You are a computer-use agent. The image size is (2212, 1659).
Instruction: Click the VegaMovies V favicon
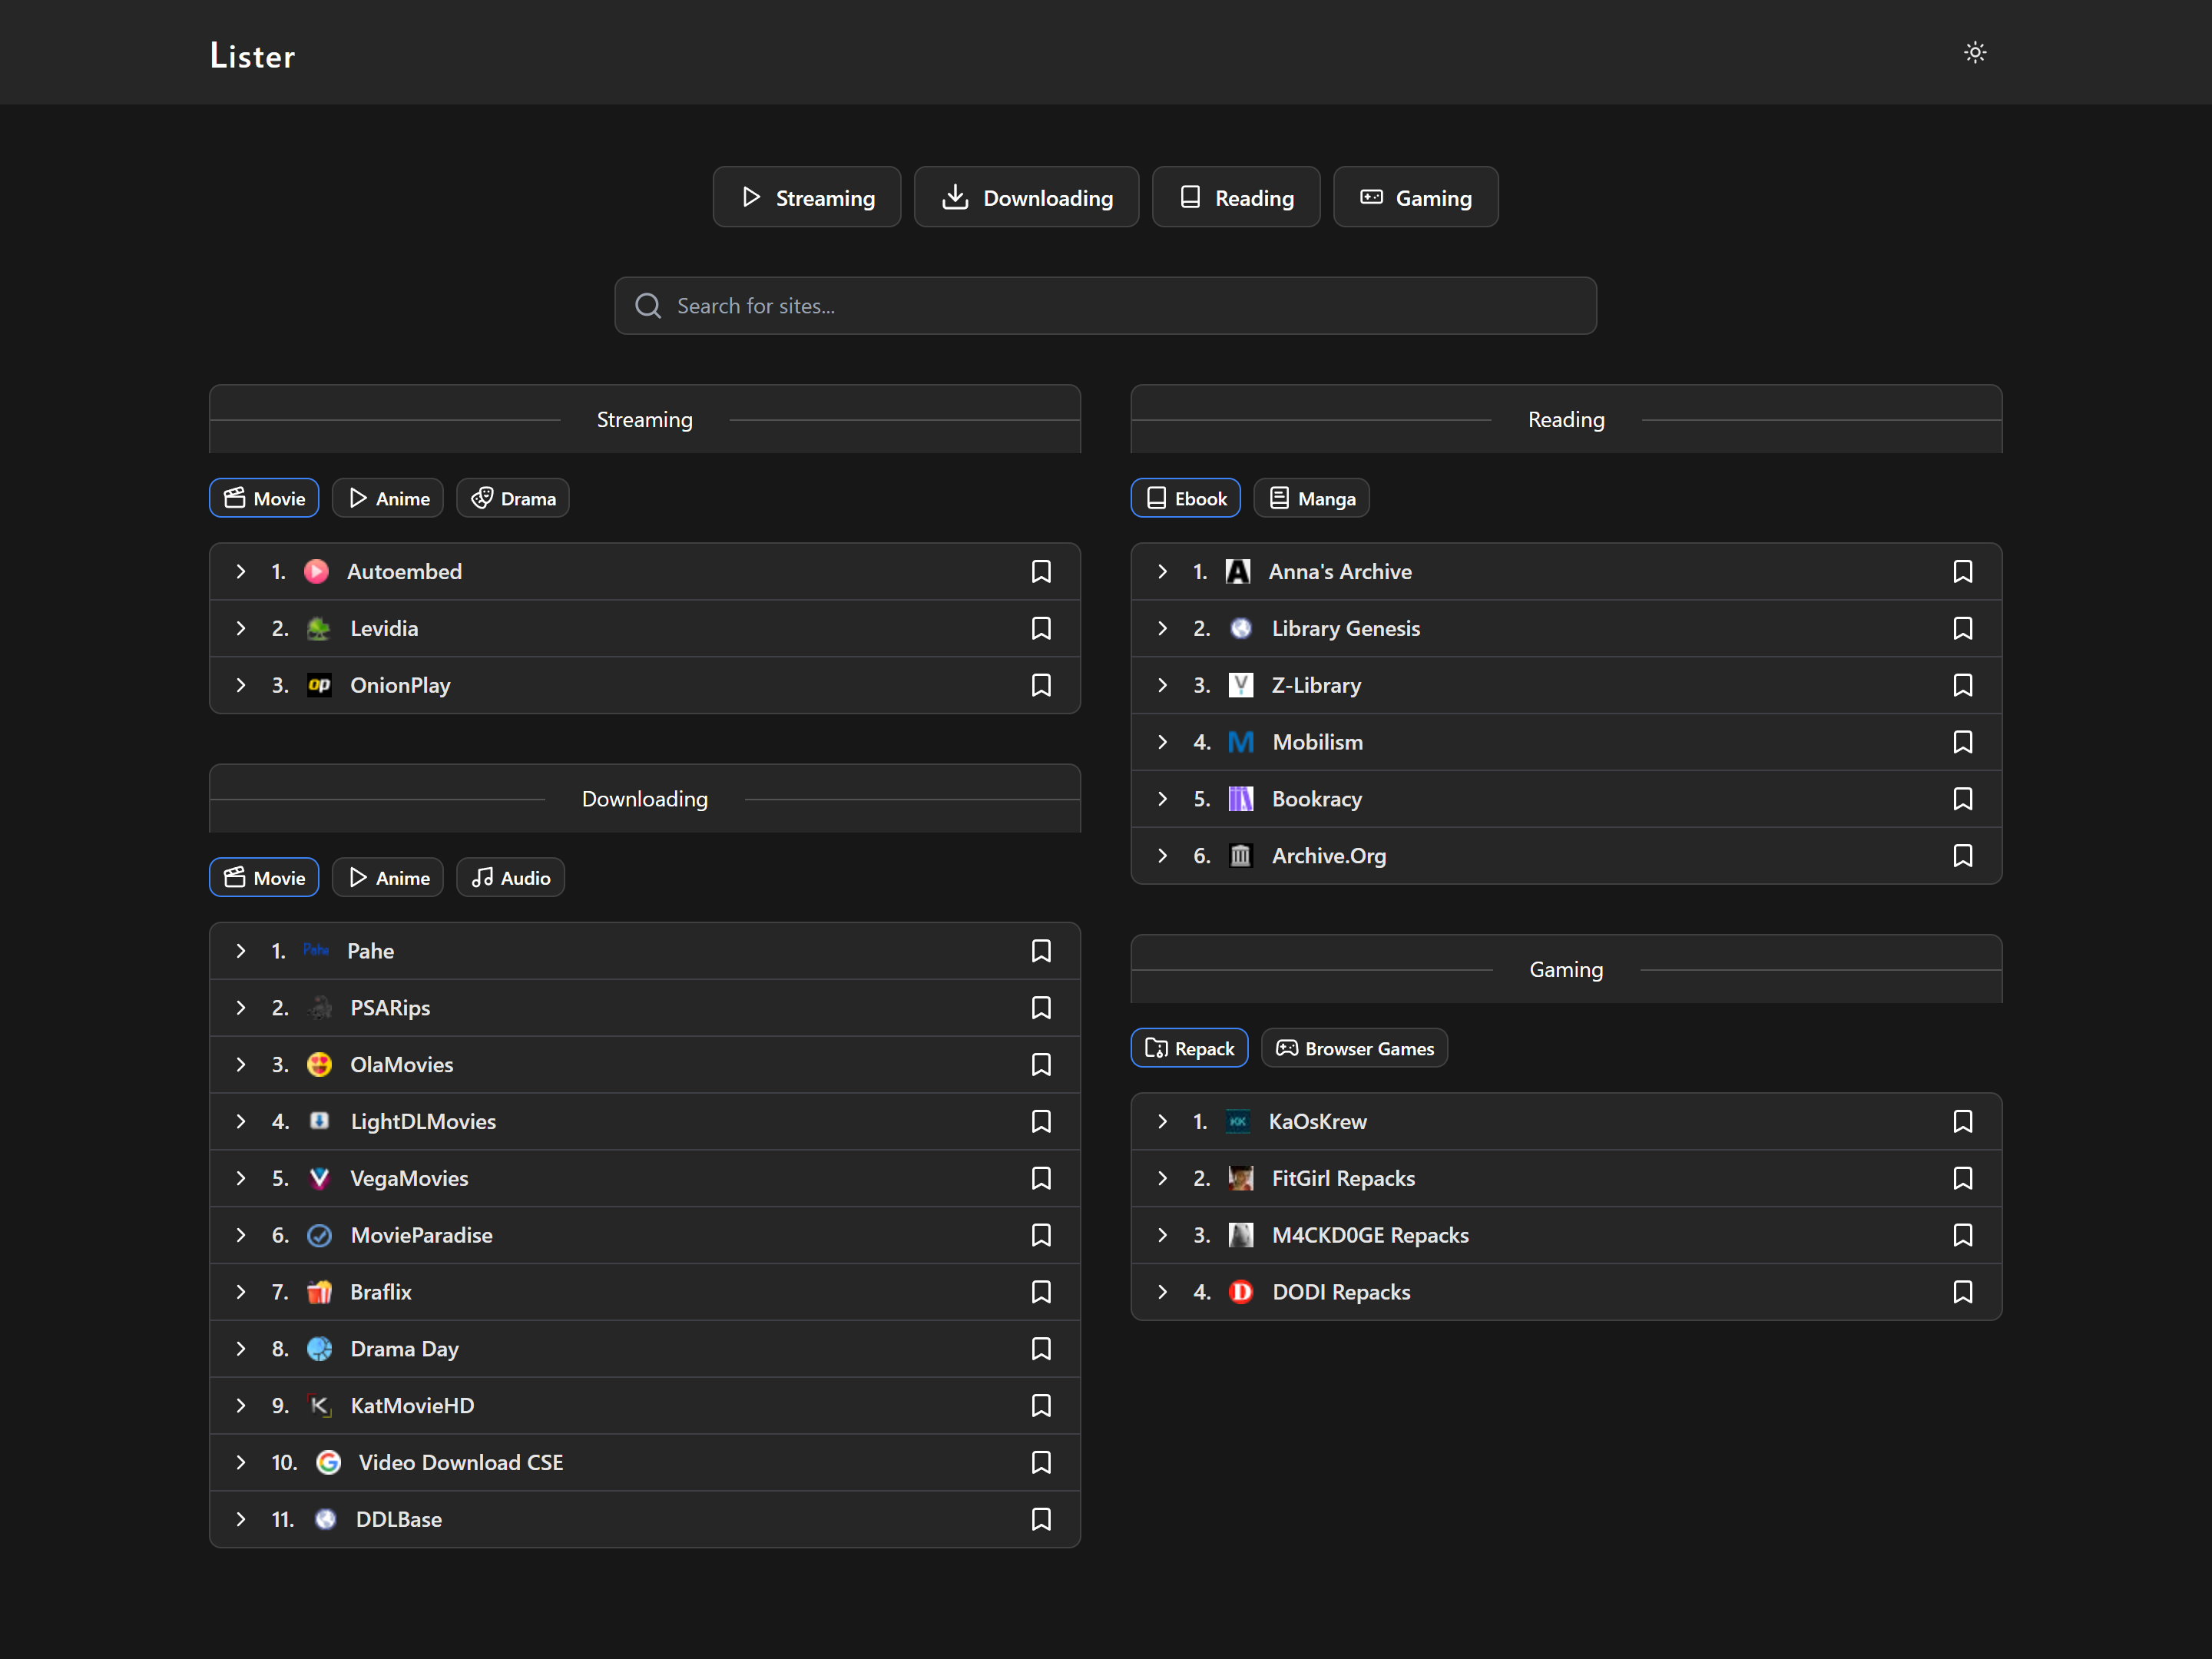319,1178
